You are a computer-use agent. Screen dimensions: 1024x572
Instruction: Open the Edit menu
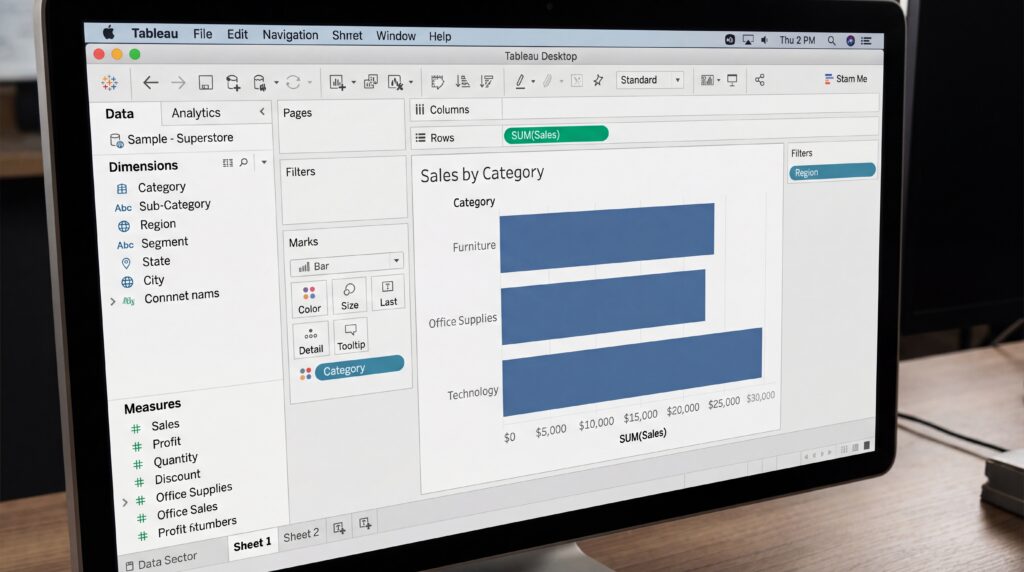pyautogui.click(x=237, y=35)
